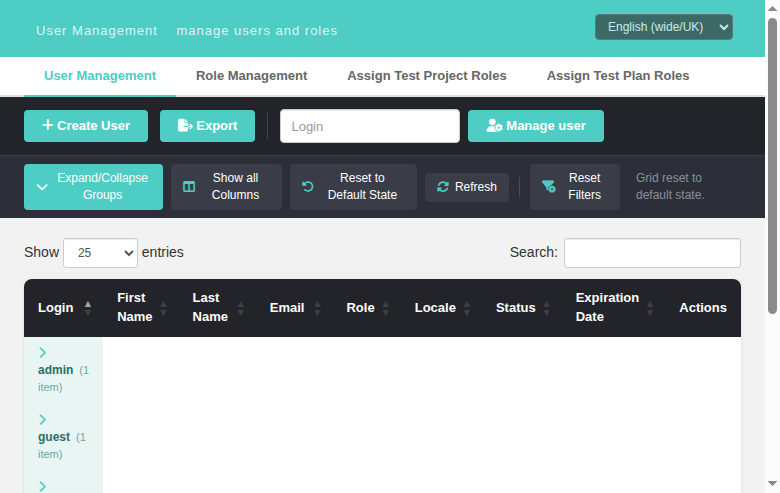
Task: Click the Export button
Action: pos(207,126)
